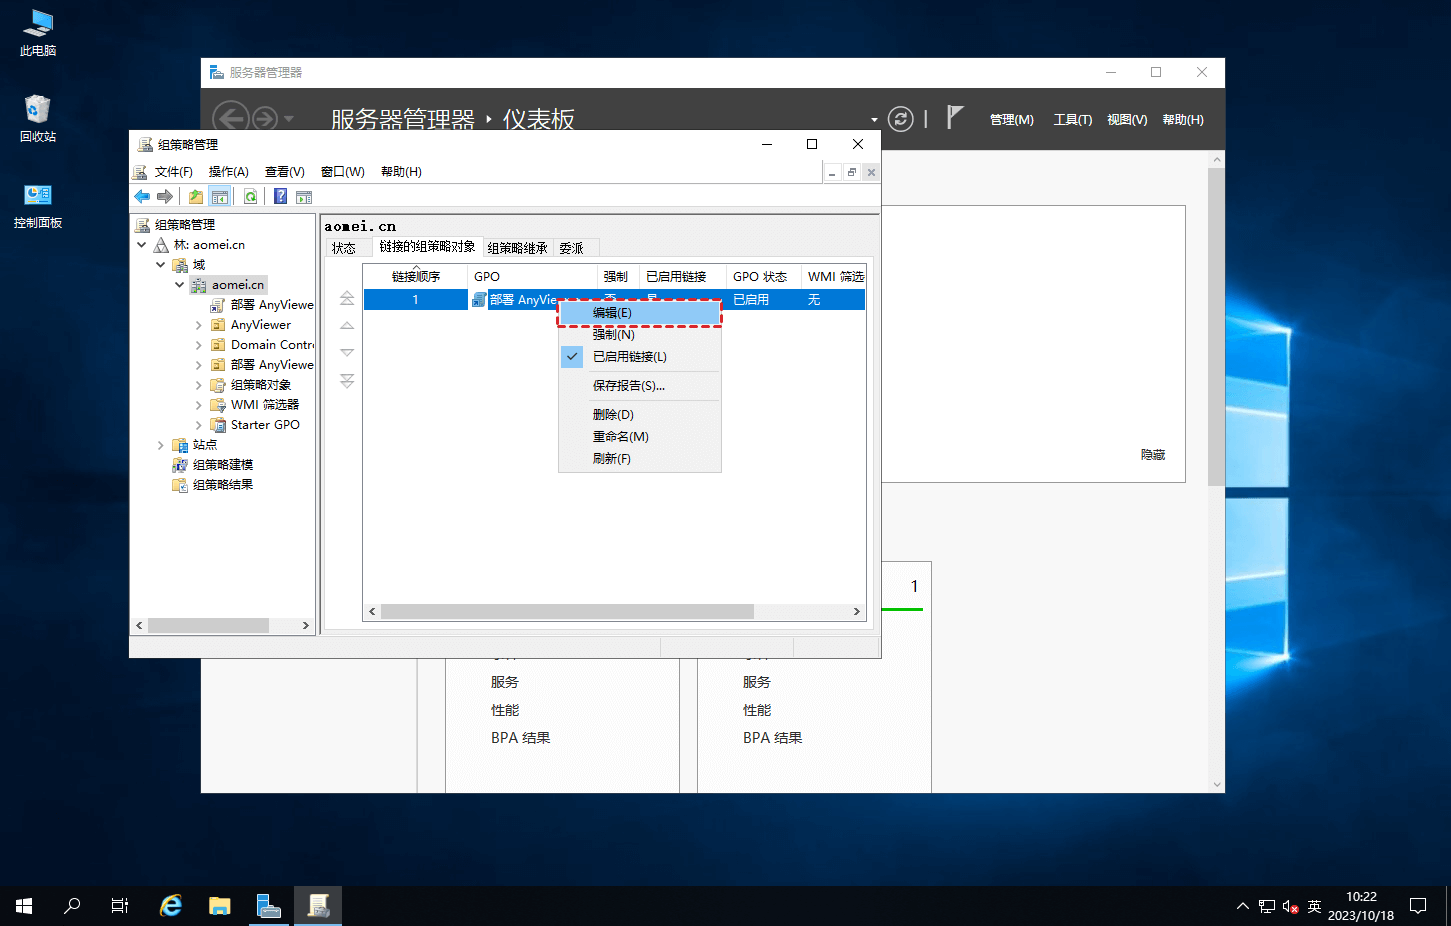Open the help icon in the toolbar
Image resolution: width=1451 pixels, height=926 pixels.
pyautogui.click(x=281, y=197)
